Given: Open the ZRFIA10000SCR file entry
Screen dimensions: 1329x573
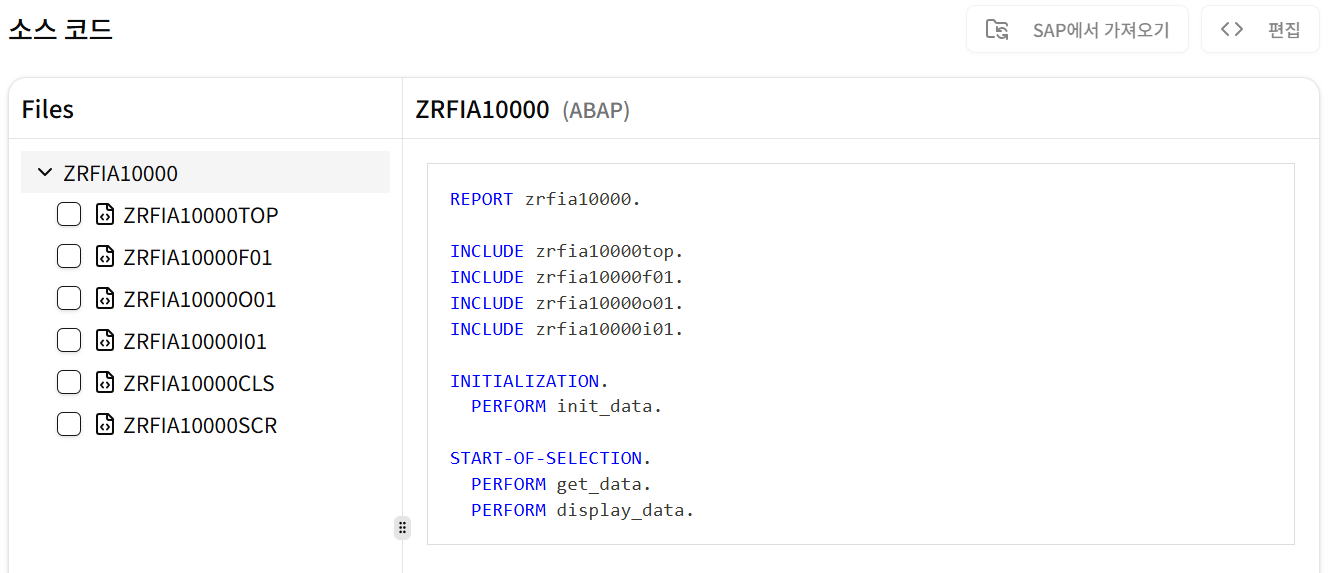Looking at the screenshot, I should [200, 425].
